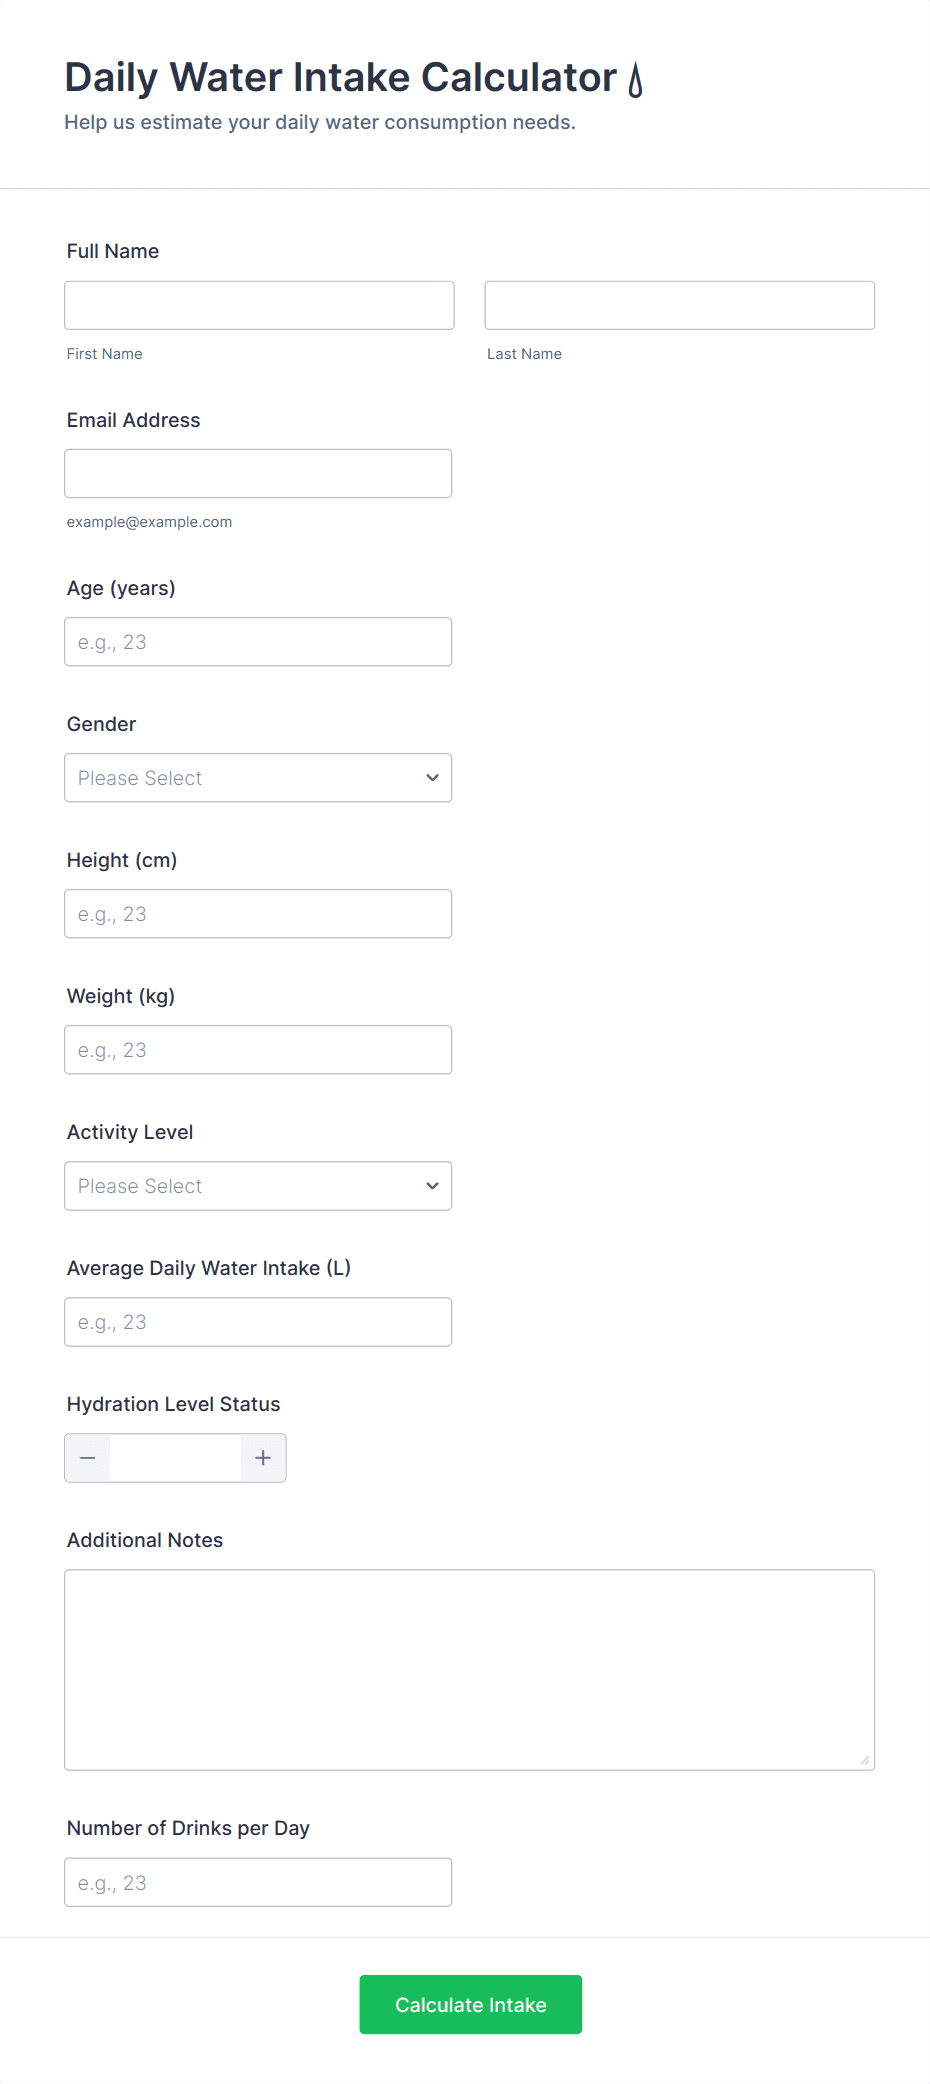Click the Hydration Level Status number box
This screenshot has width=930, height=2084.
tap(175, 1458)
